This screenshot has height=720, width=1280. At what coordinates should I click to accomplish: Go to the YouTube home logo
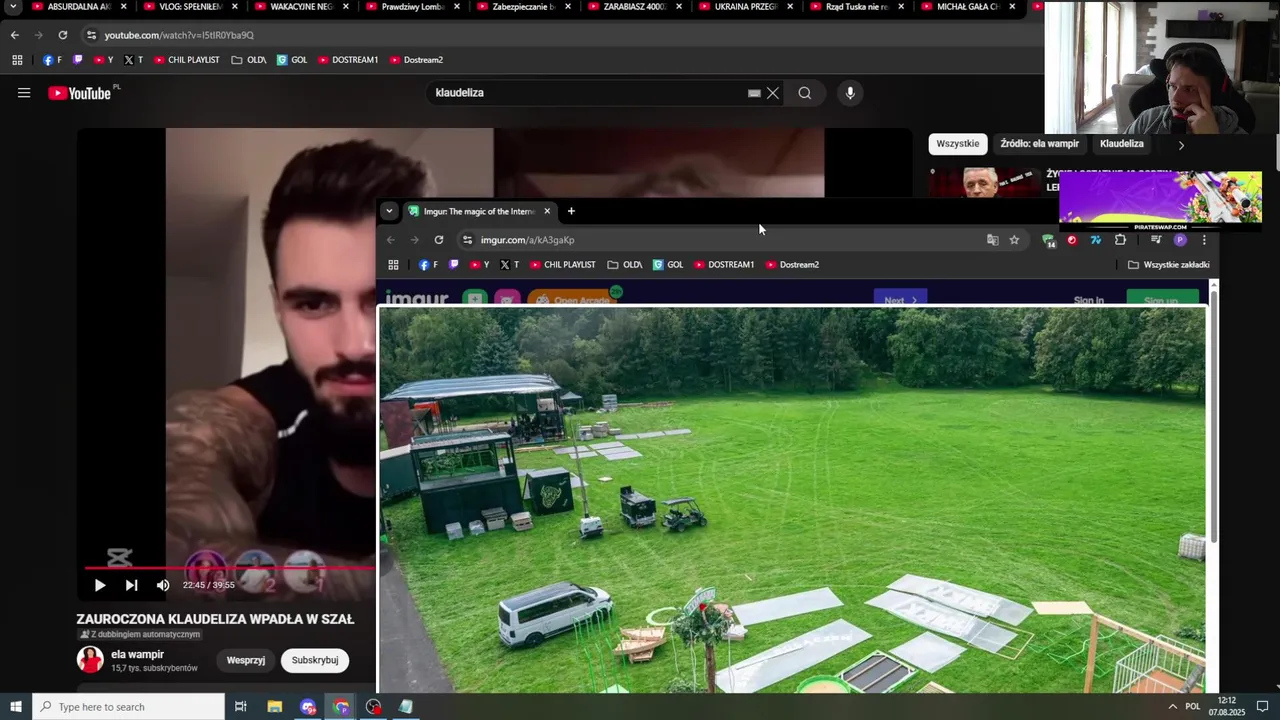point(80,93)
